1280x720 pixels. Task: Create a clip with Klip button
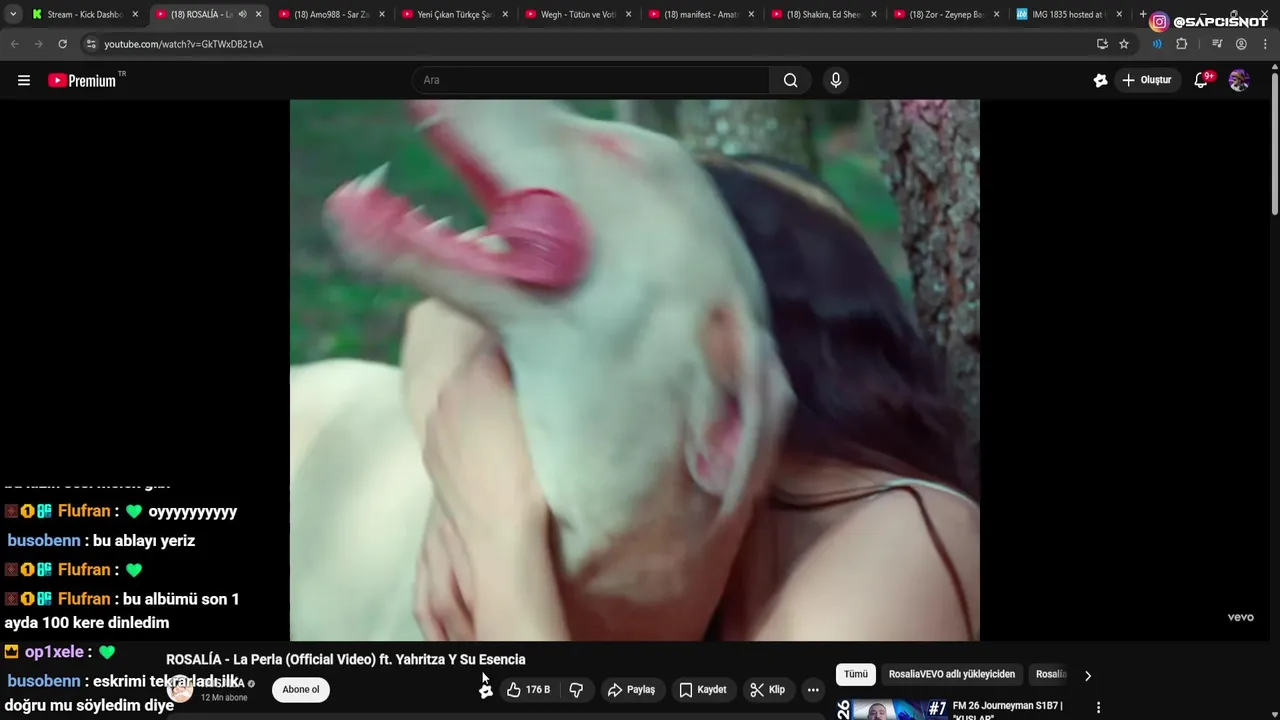(x=768, y=690)
